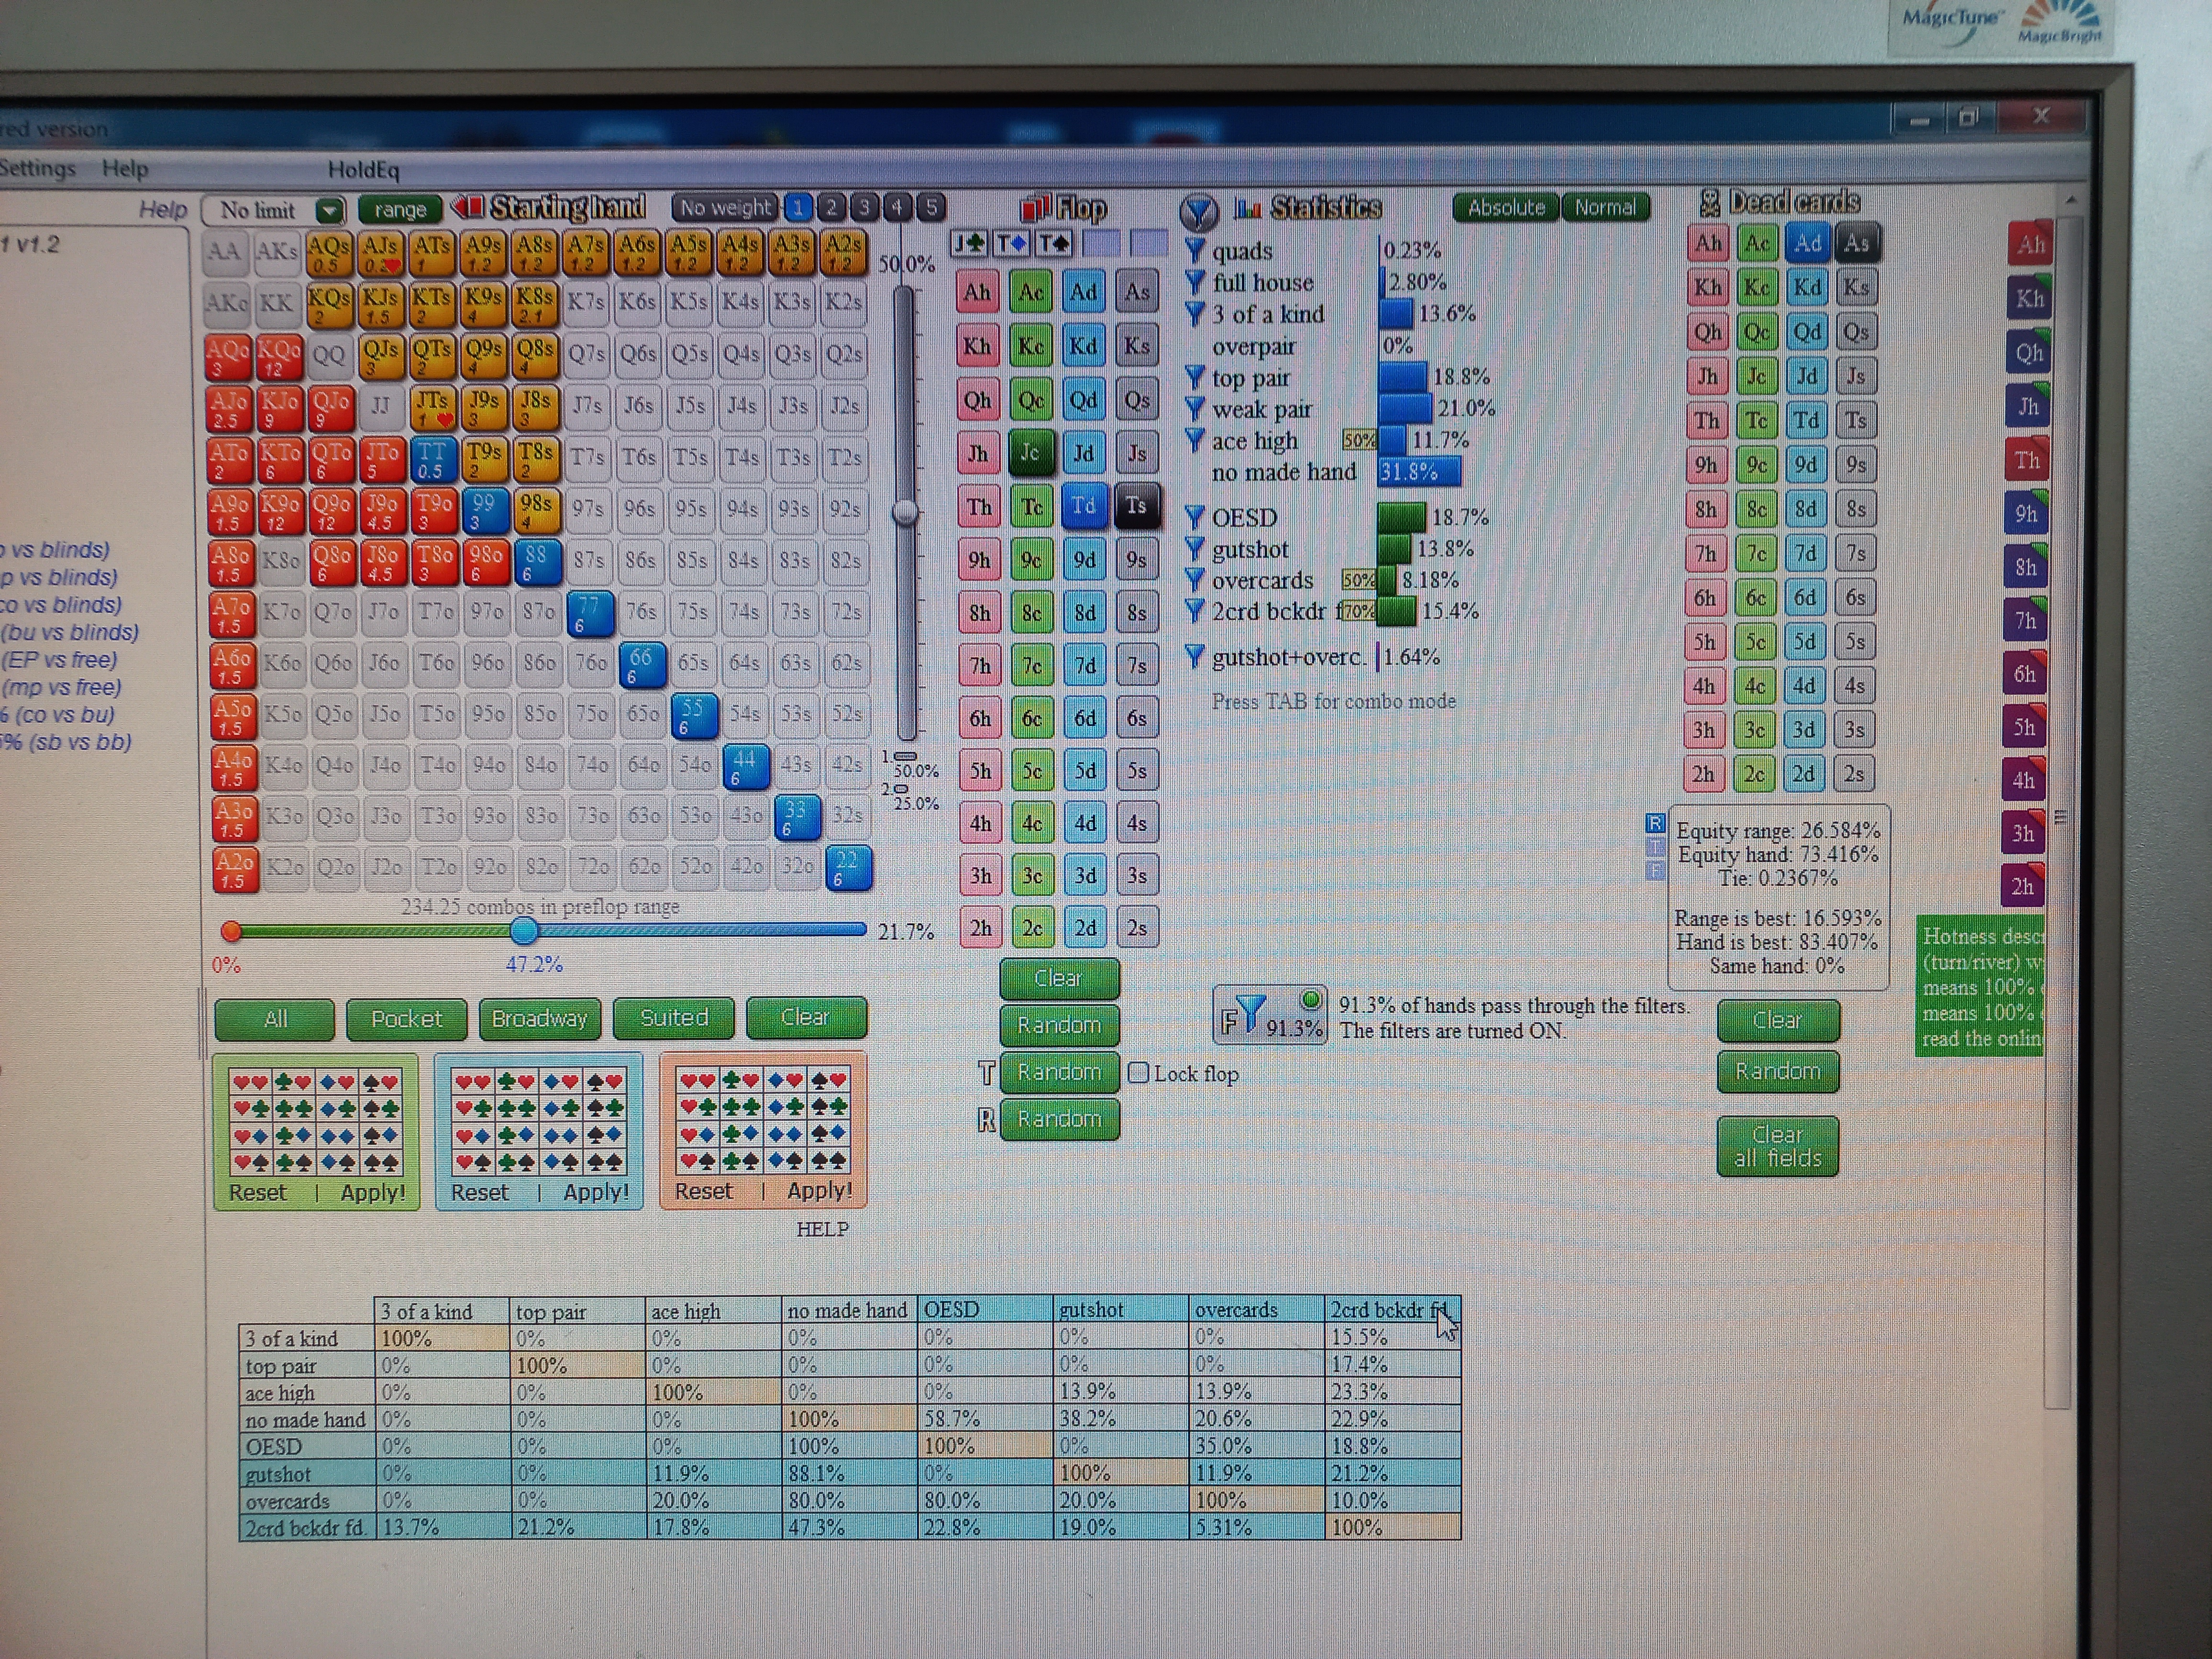Viewport: 2212px width, 1659px height.
Task: Click the Help link in left panel
Action: [163, 209]
